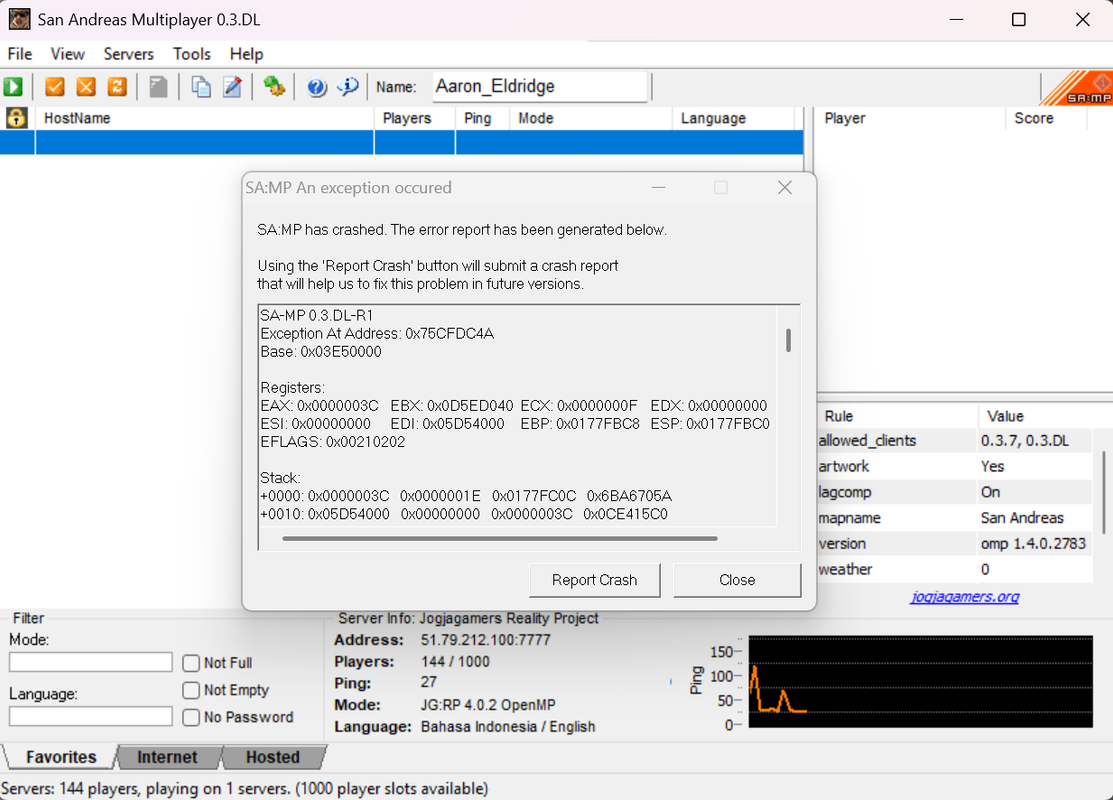
Task: Switch to the Favorites tab
Action: [60, 757]
